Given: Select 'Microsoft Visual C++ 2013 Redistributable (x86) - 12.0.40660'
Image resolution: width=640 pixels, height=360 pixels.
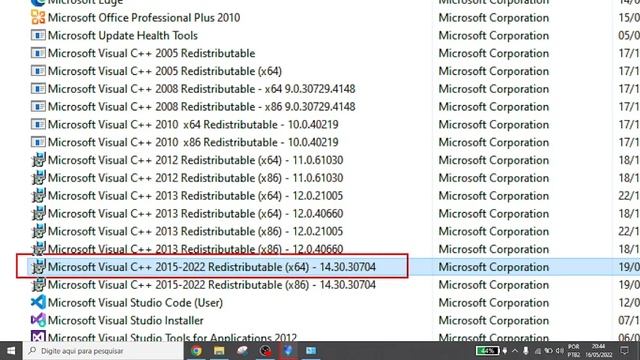Looking at the screenshot, I should (x=196, y=249).
